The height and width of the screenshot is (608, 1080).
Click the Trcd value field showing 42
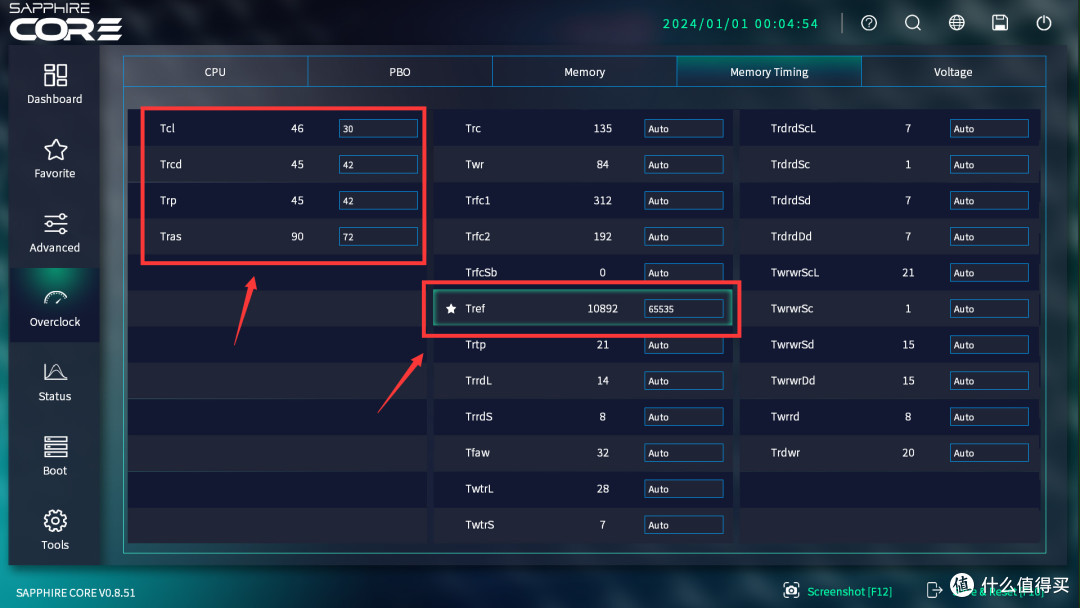click(378, 165)
